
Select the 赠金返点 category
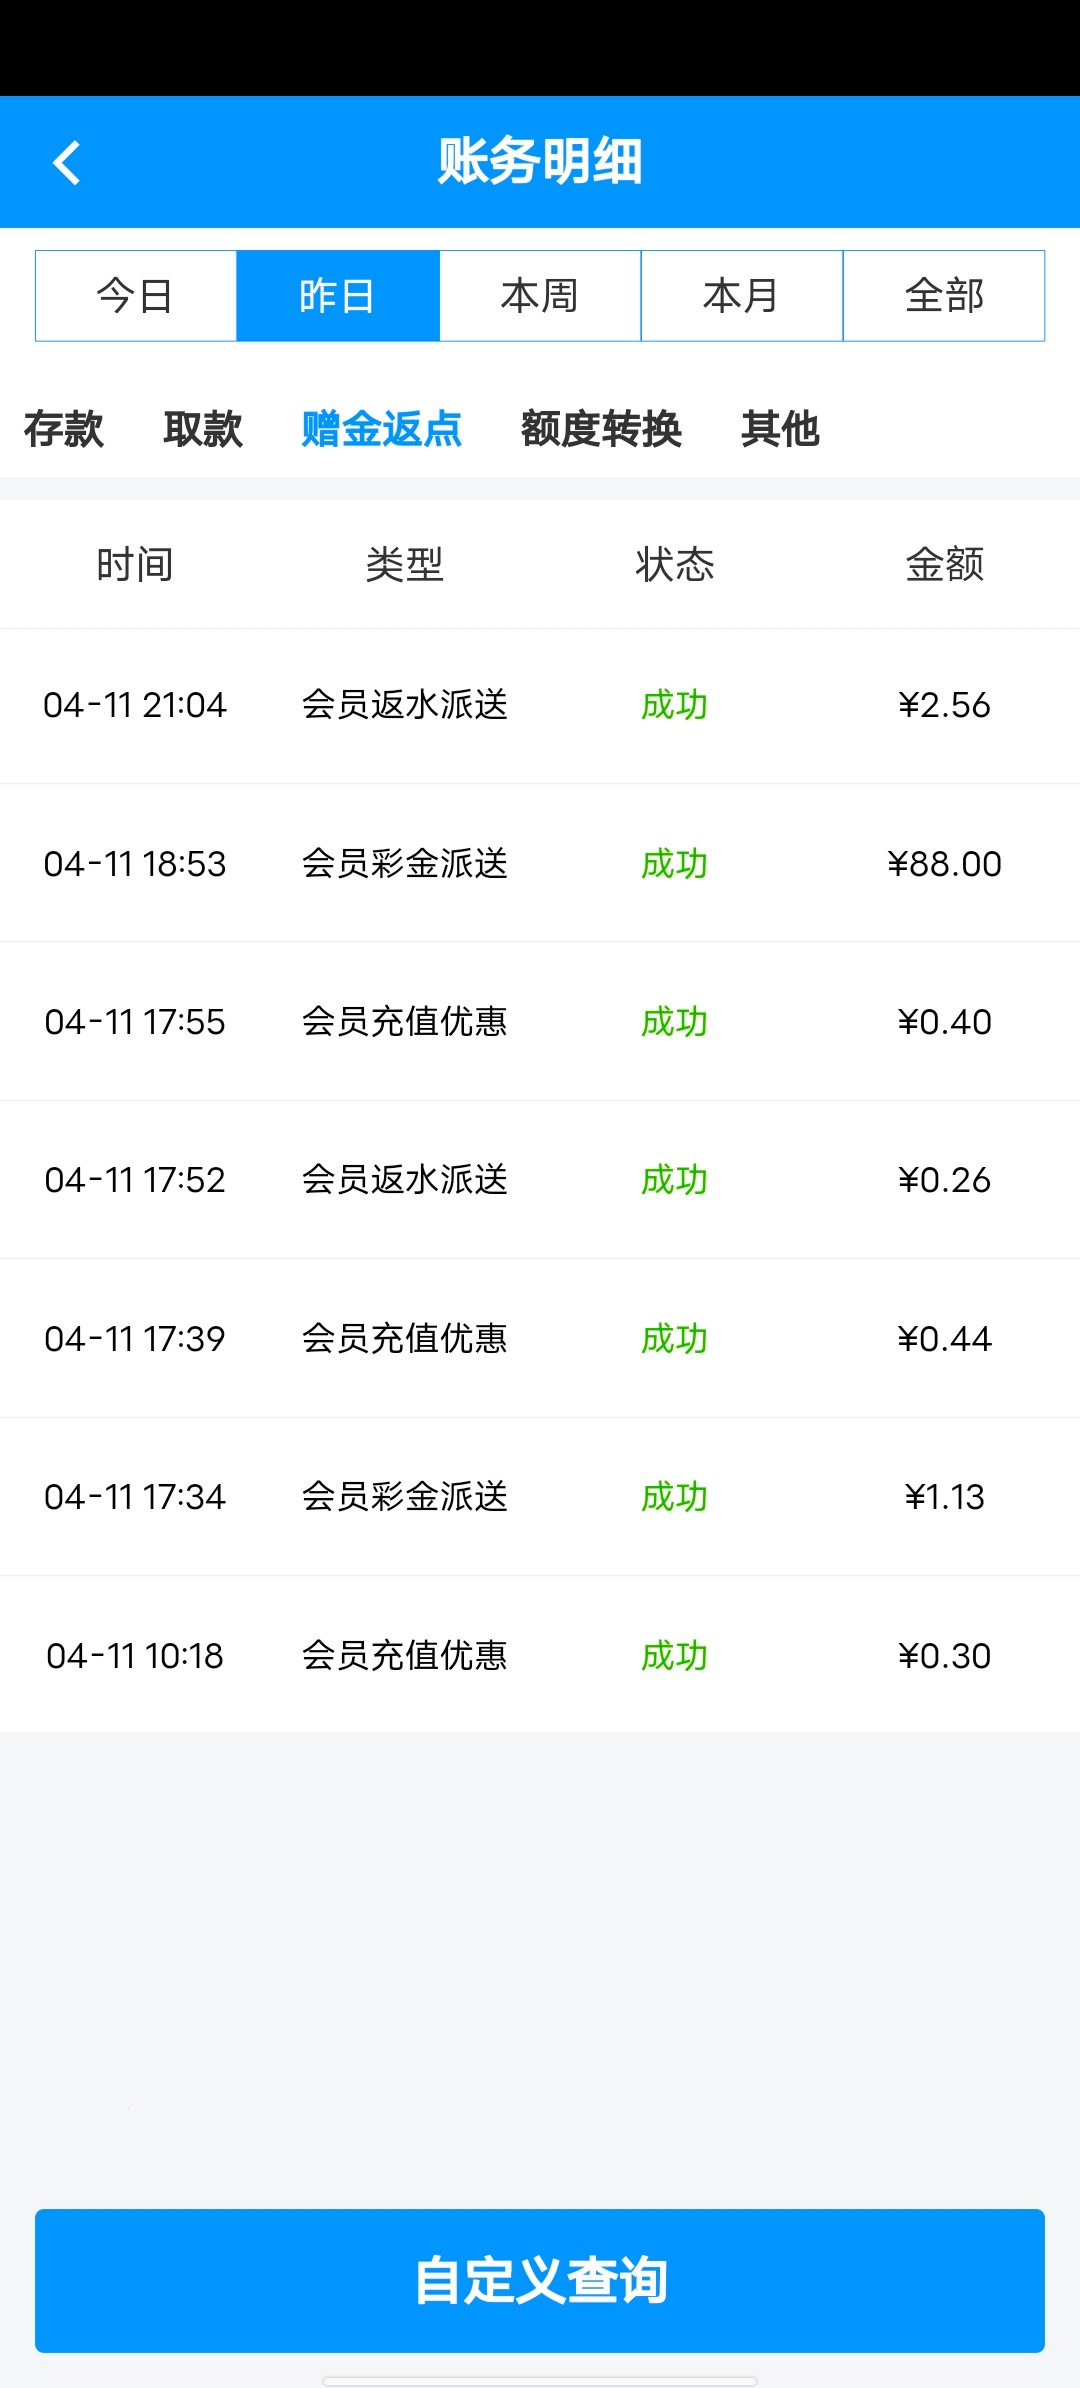[382, 429]
